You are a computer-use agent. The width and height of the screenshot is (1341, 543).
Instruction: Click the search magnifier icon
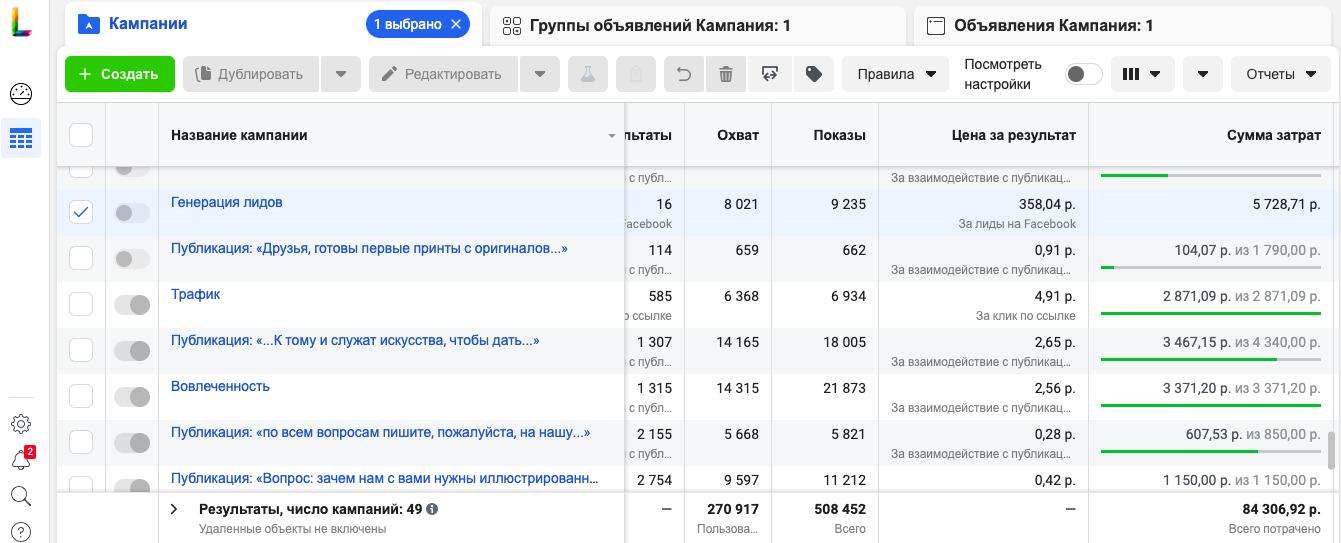[x=21, y=496]
